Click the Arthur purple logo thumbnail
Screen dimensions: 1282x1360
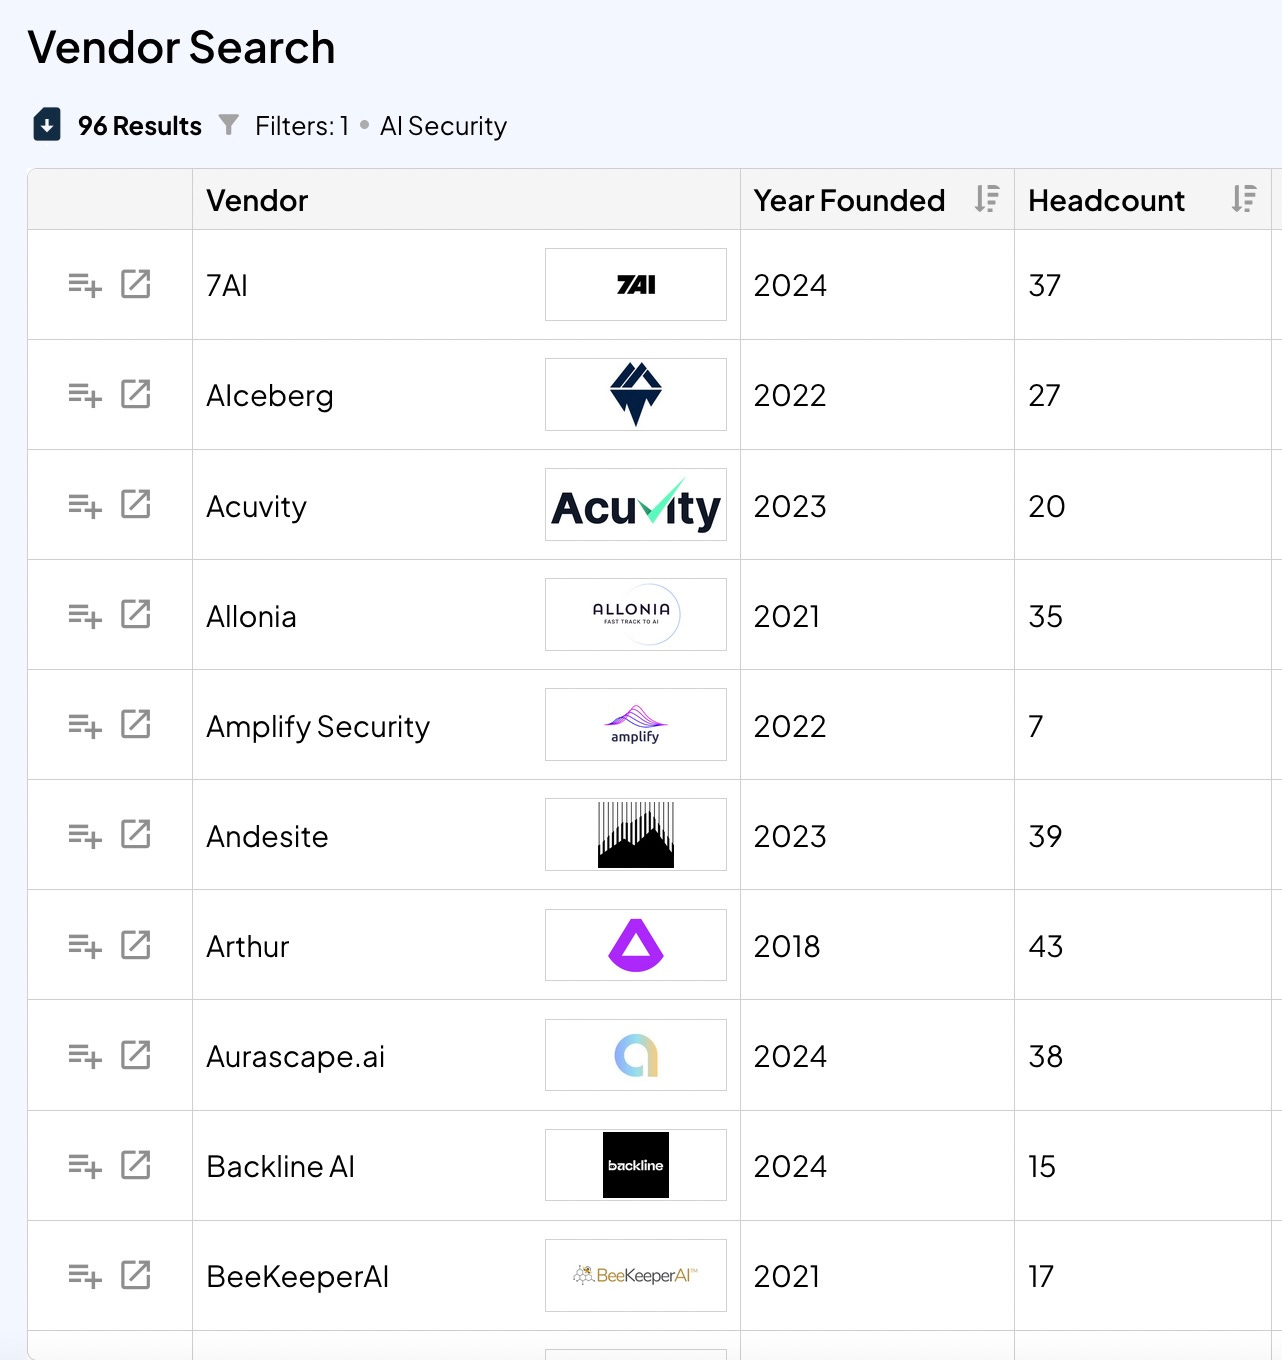point(636,945)
